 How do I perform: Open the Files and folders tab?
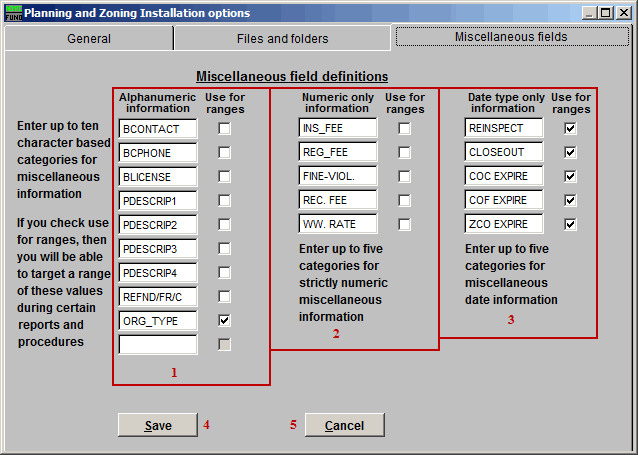(282, 39)
